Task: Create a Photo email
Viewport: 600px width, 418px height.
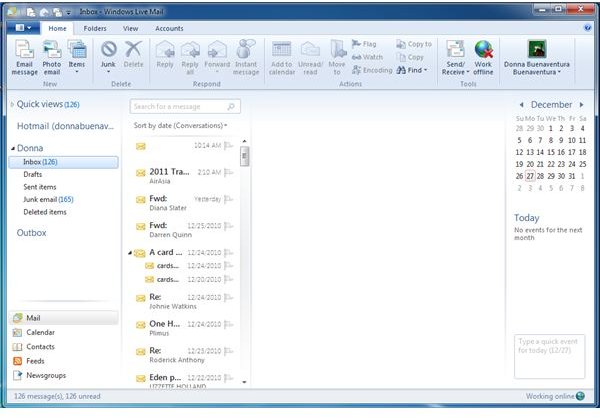Action: (x=52, y=58)
